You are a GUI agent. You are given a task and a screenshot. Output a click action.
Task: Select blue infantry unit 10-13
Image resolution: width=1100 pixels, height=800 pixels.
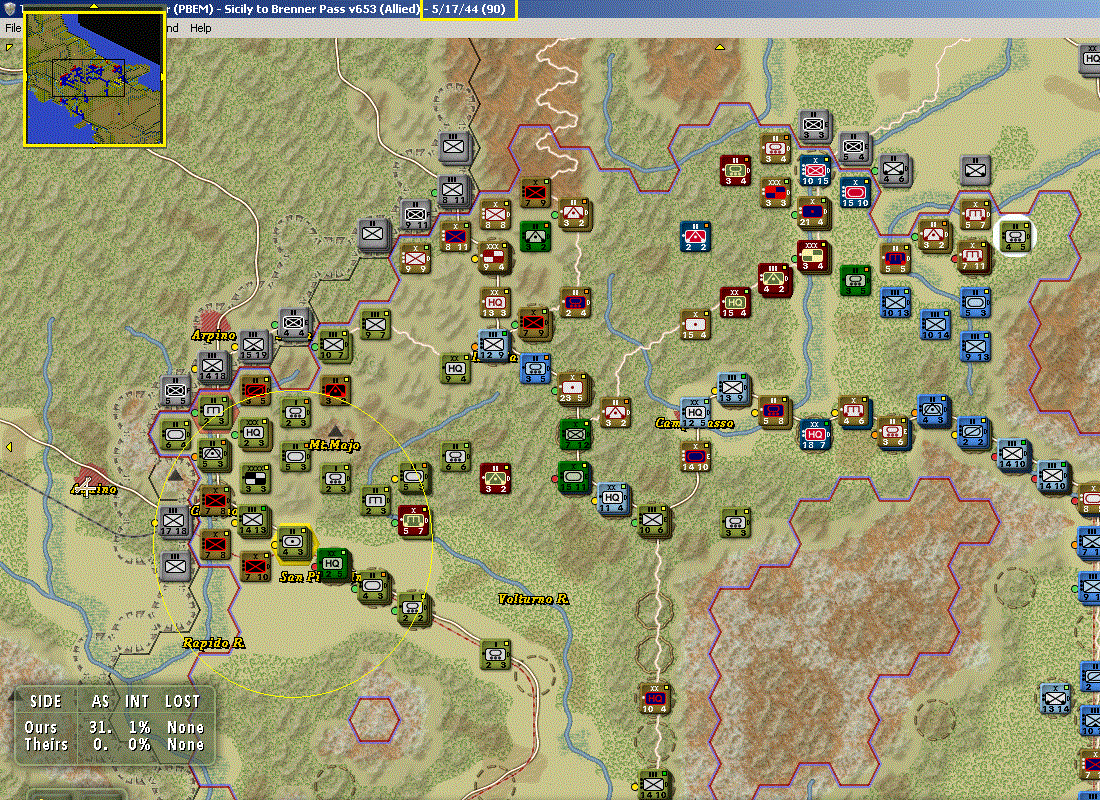click(x=895, y=303)
